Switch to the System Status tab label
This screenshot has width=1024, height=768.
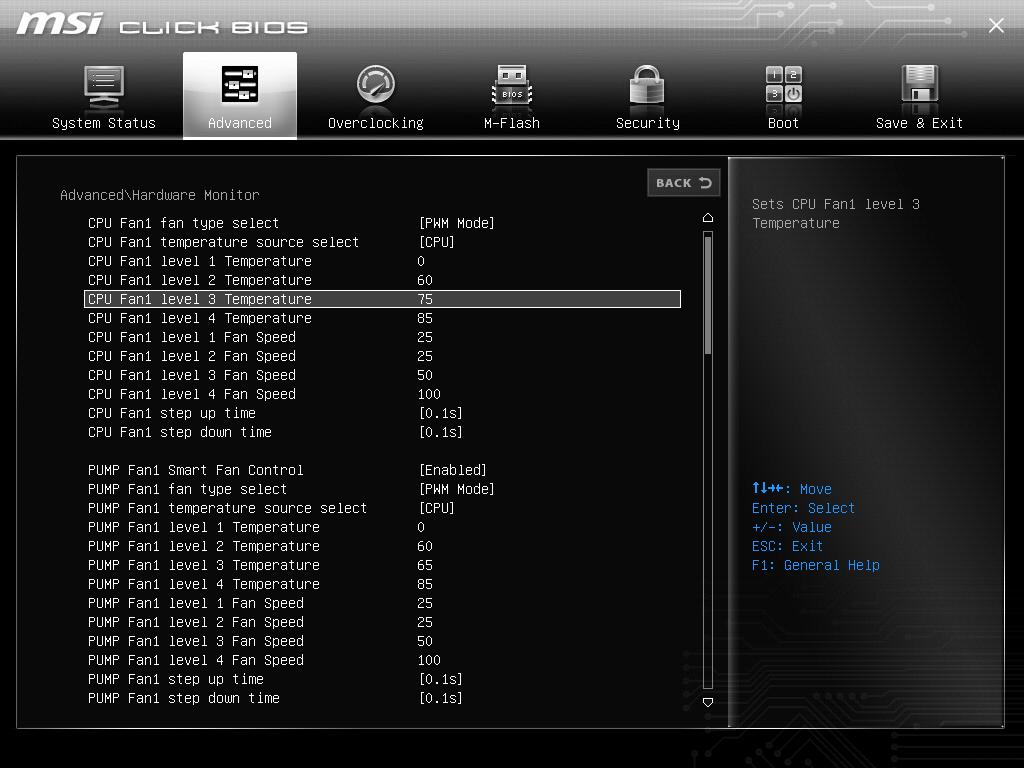tap(104, 123)
